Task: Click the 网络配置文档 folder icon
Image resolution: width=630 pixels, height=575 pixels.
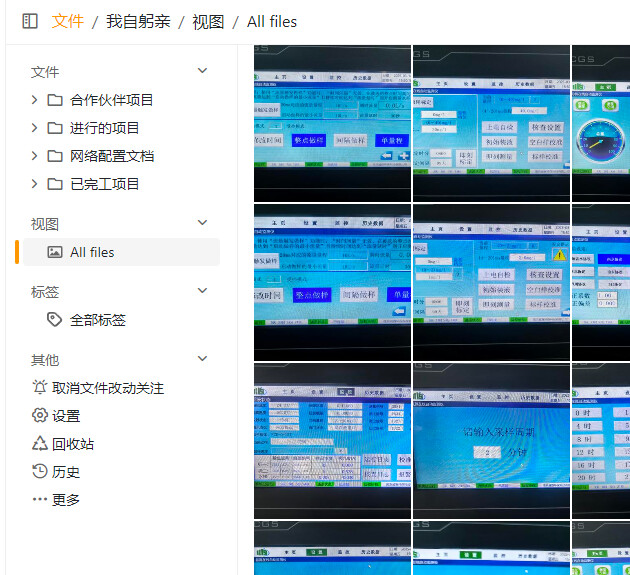Action: pos(55,156)
